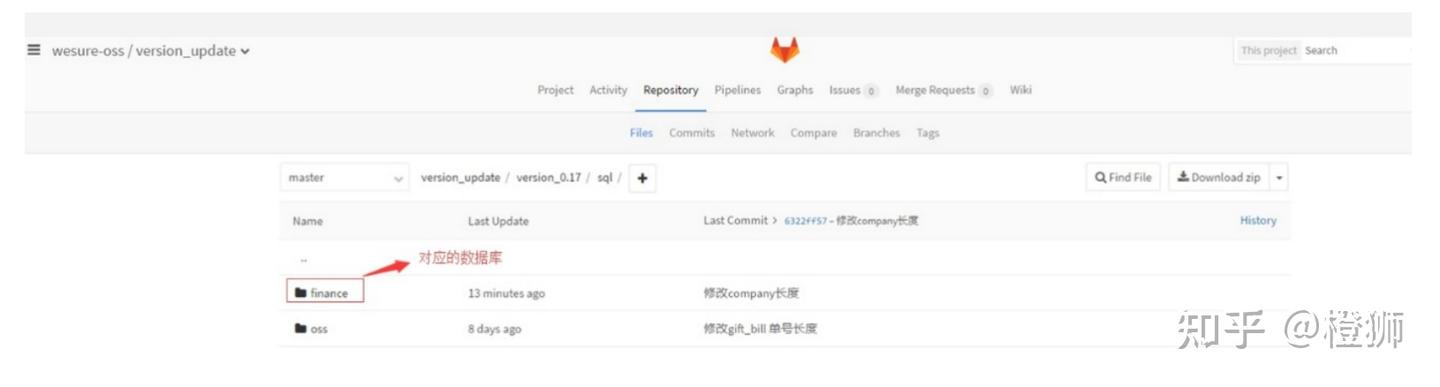Click the 'This project' search scope label
This screenshot has width=1440, height=387.
pyautogui.click(x=1269, y=50)
